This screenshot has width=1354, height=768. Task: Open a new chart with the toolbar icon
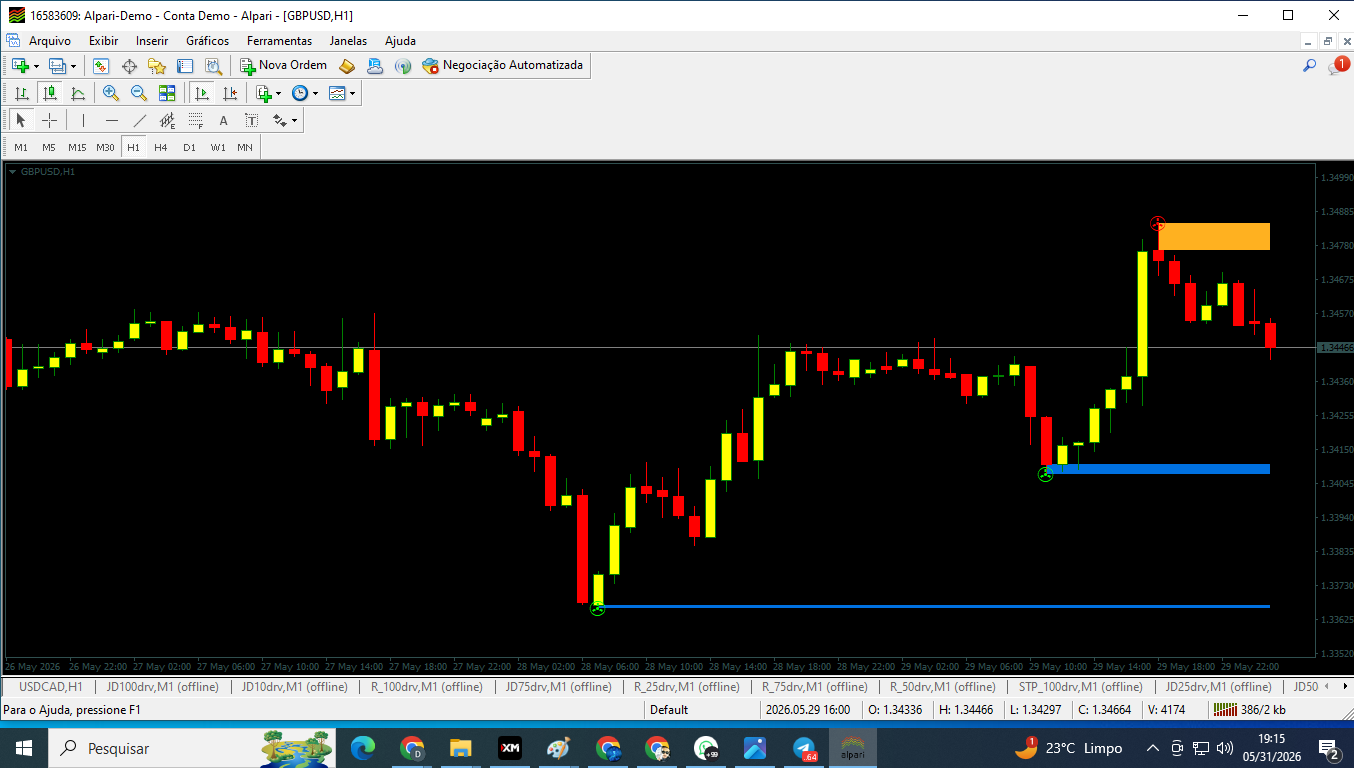[x=20, y=66]
